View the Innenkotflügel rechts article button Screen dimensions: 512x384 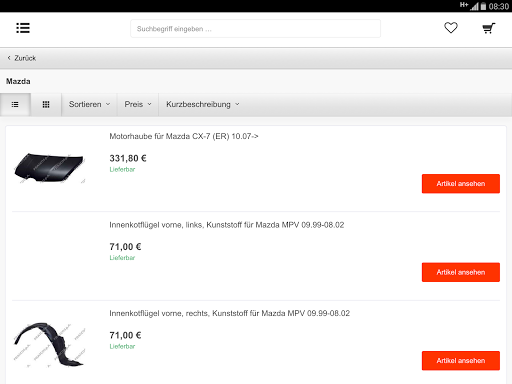pyautogui.click(x=461, y=361)
